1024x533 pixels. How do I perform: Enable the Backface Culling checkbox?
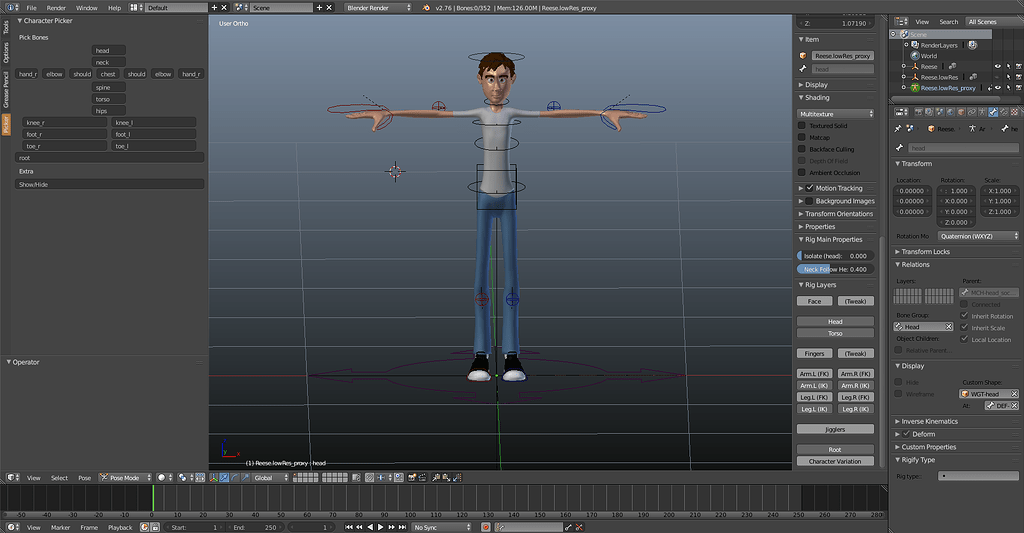point(801,149)
